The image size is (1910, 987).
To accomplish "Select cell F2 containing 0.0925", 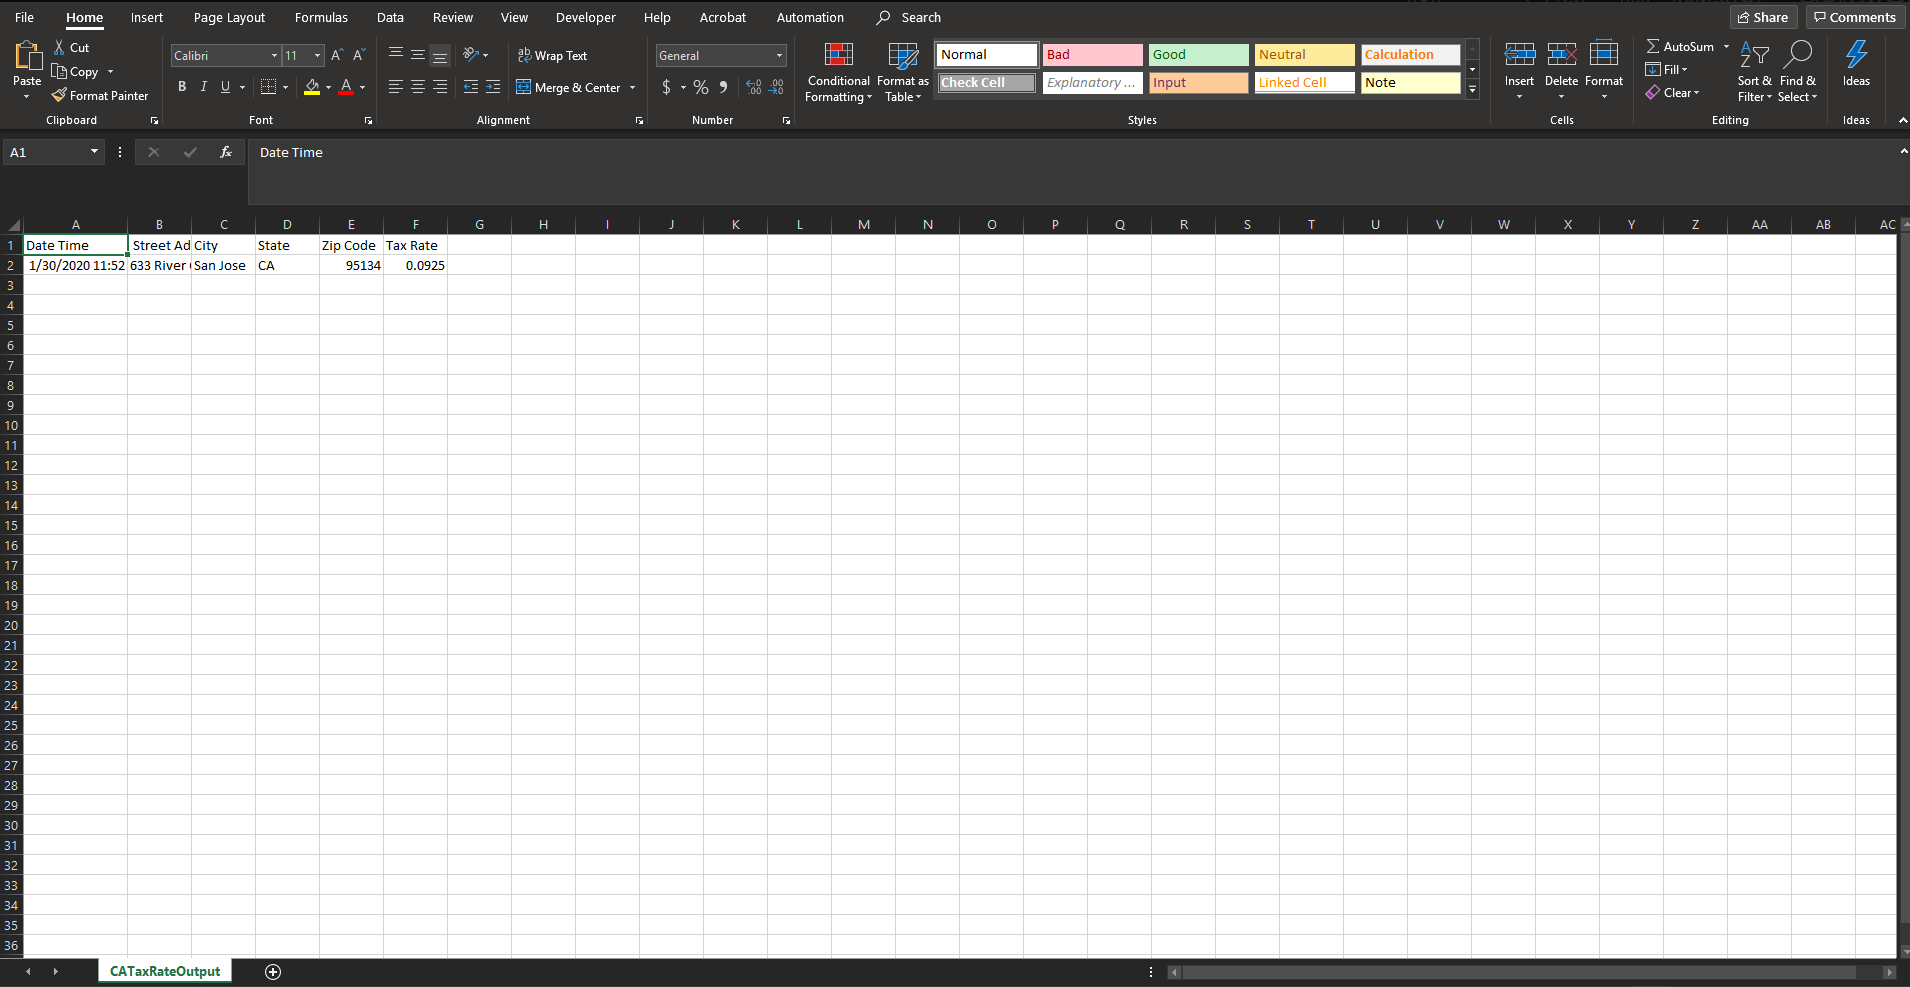I will pos(416,266).
